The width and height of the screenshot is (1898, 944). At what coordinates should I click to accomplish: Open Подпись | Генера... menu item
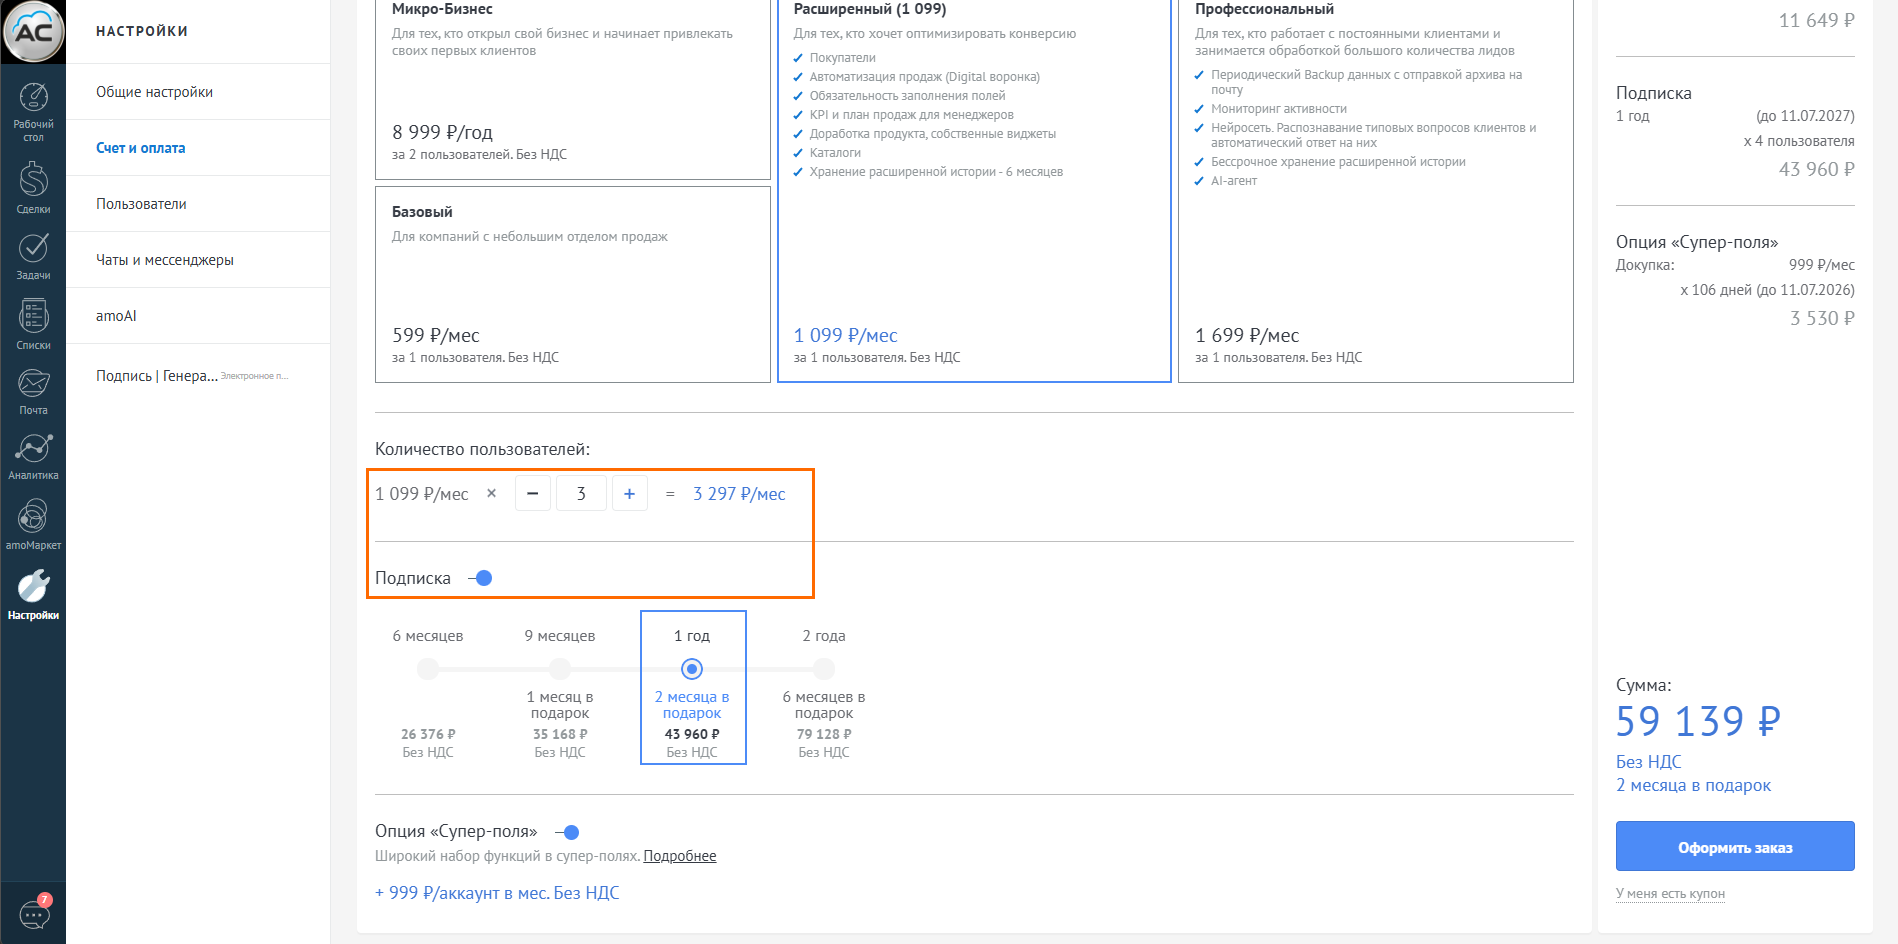(x=198, y=376)
